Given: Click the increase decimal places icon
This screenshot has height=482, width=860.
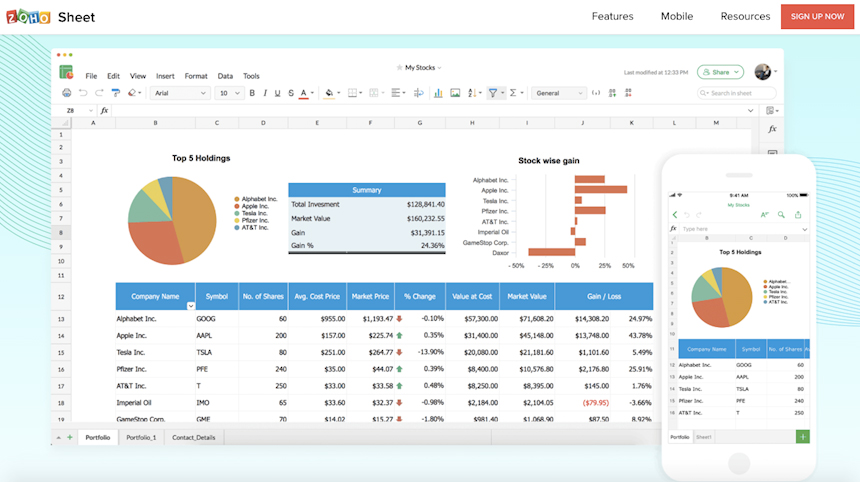Looking at the screenshot, I should 612,93.
